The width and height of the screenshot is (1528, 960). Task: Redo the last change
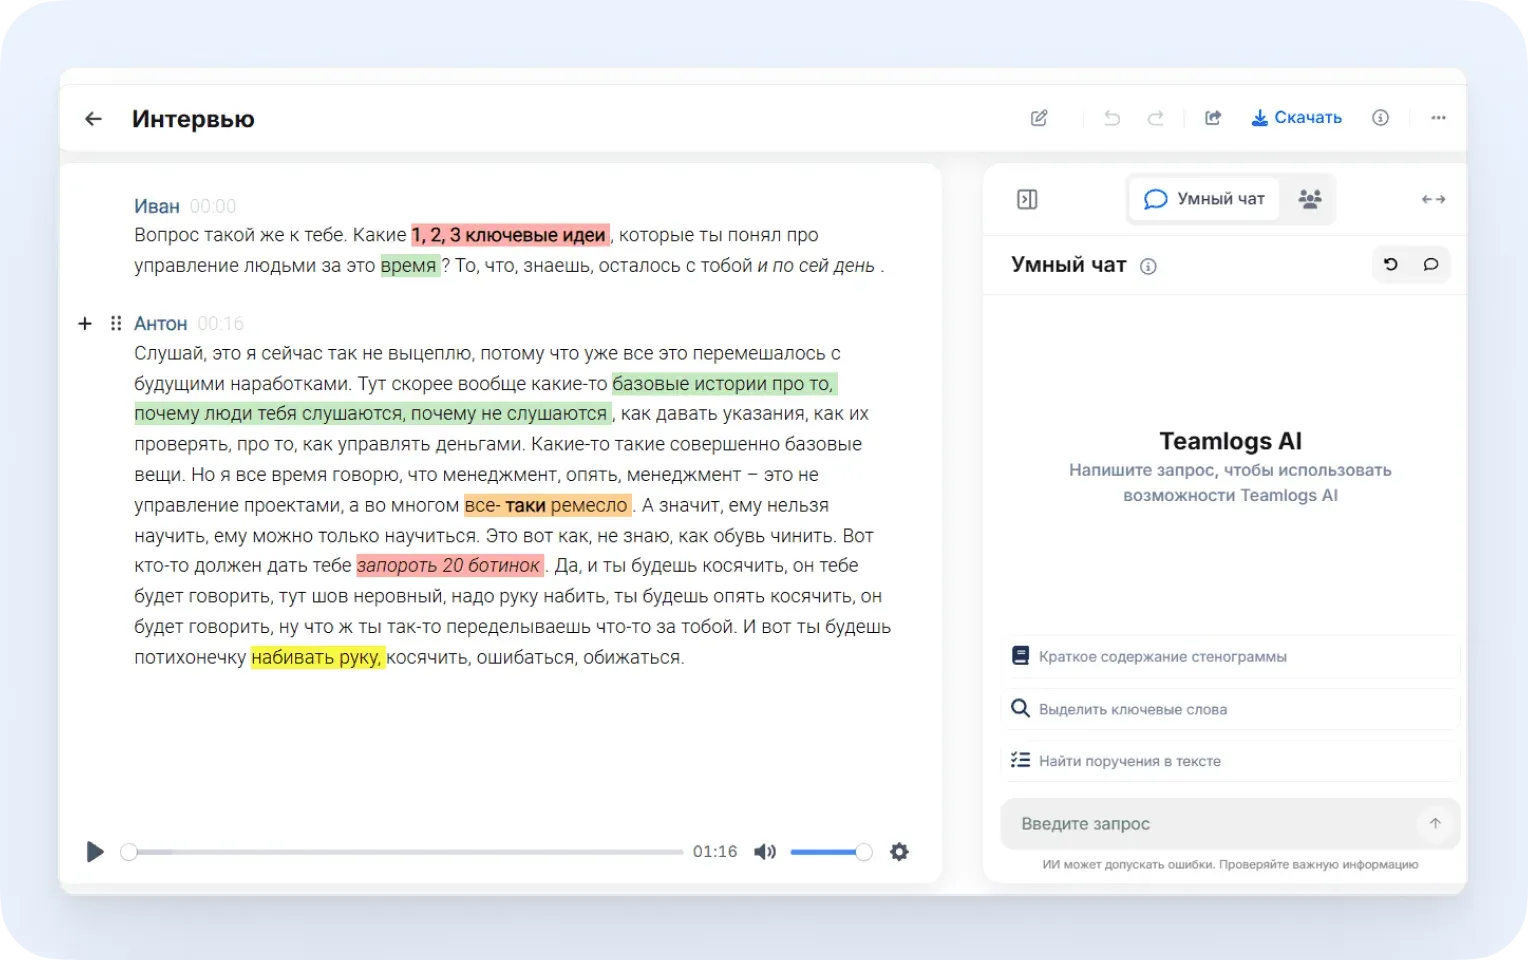tap(1155, 118)
